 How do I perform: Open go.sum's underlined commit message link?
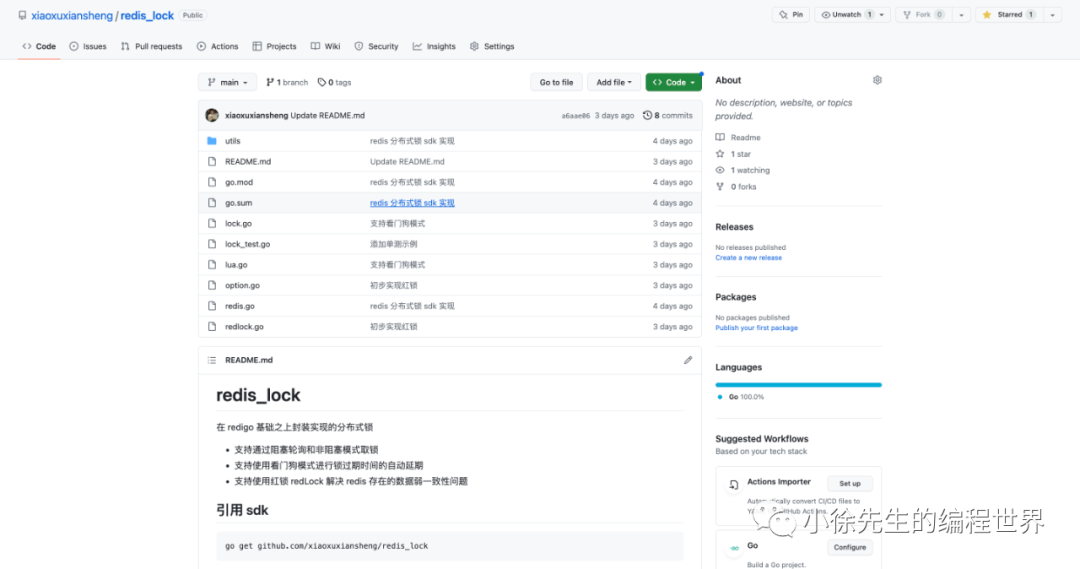(x=412, y=203)
